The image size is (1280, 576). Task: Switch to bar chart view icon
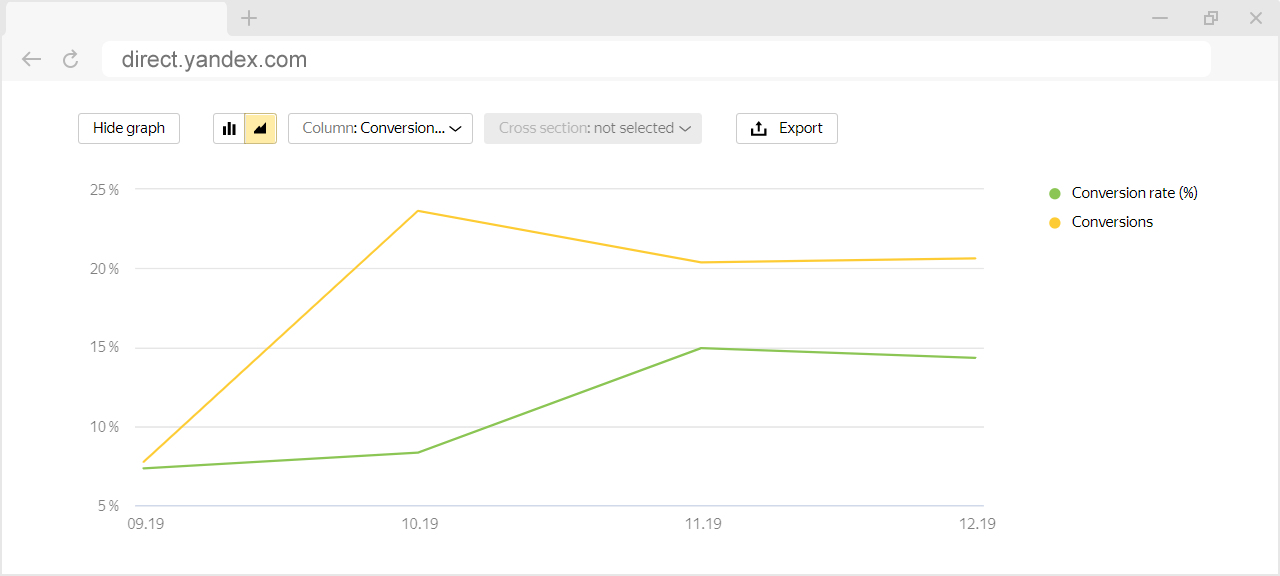(x=229, y=128)
